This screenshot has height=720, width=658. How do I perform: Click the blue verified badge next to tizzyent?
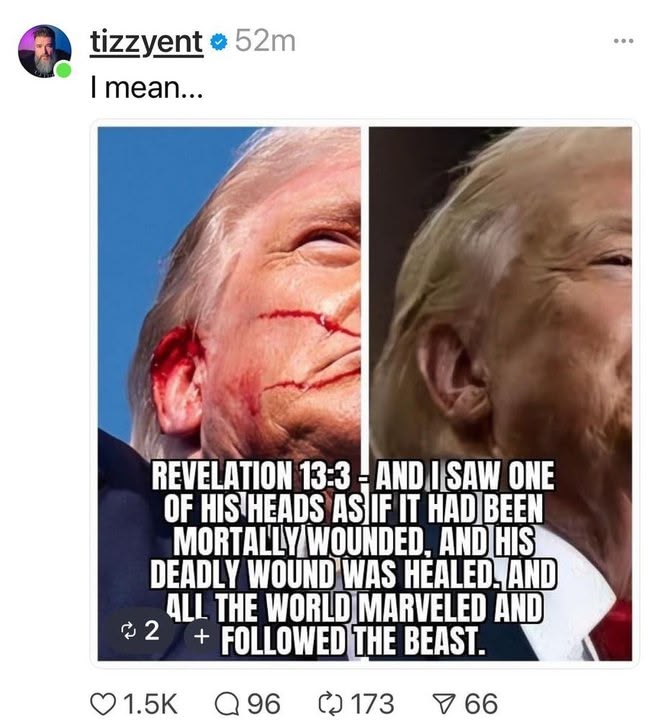219,43
